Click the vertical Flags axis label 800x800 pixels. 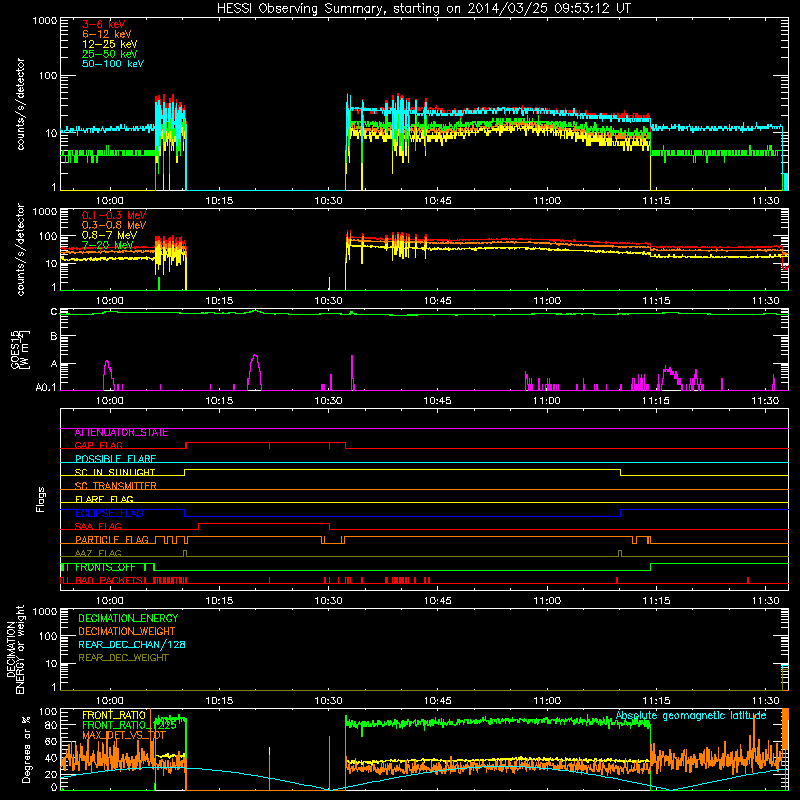[41, 499]
